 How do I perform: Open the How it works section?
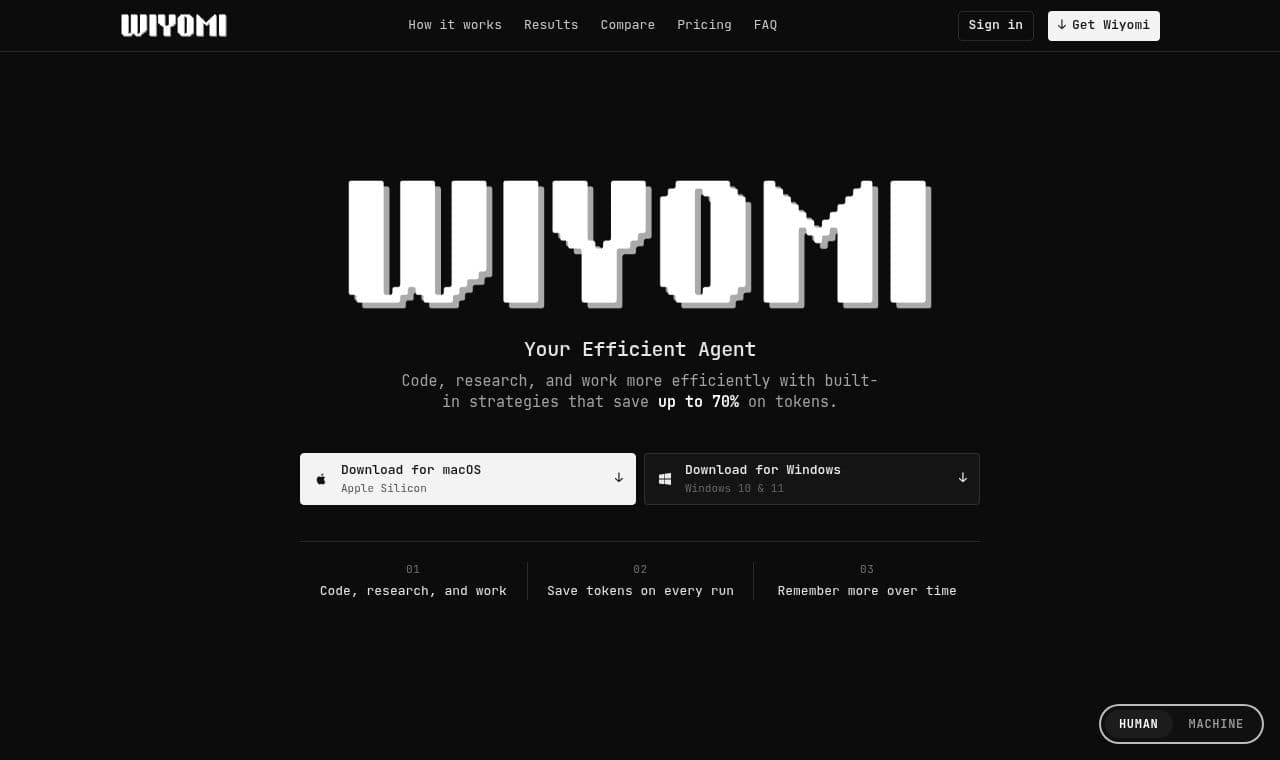(455, 25)
